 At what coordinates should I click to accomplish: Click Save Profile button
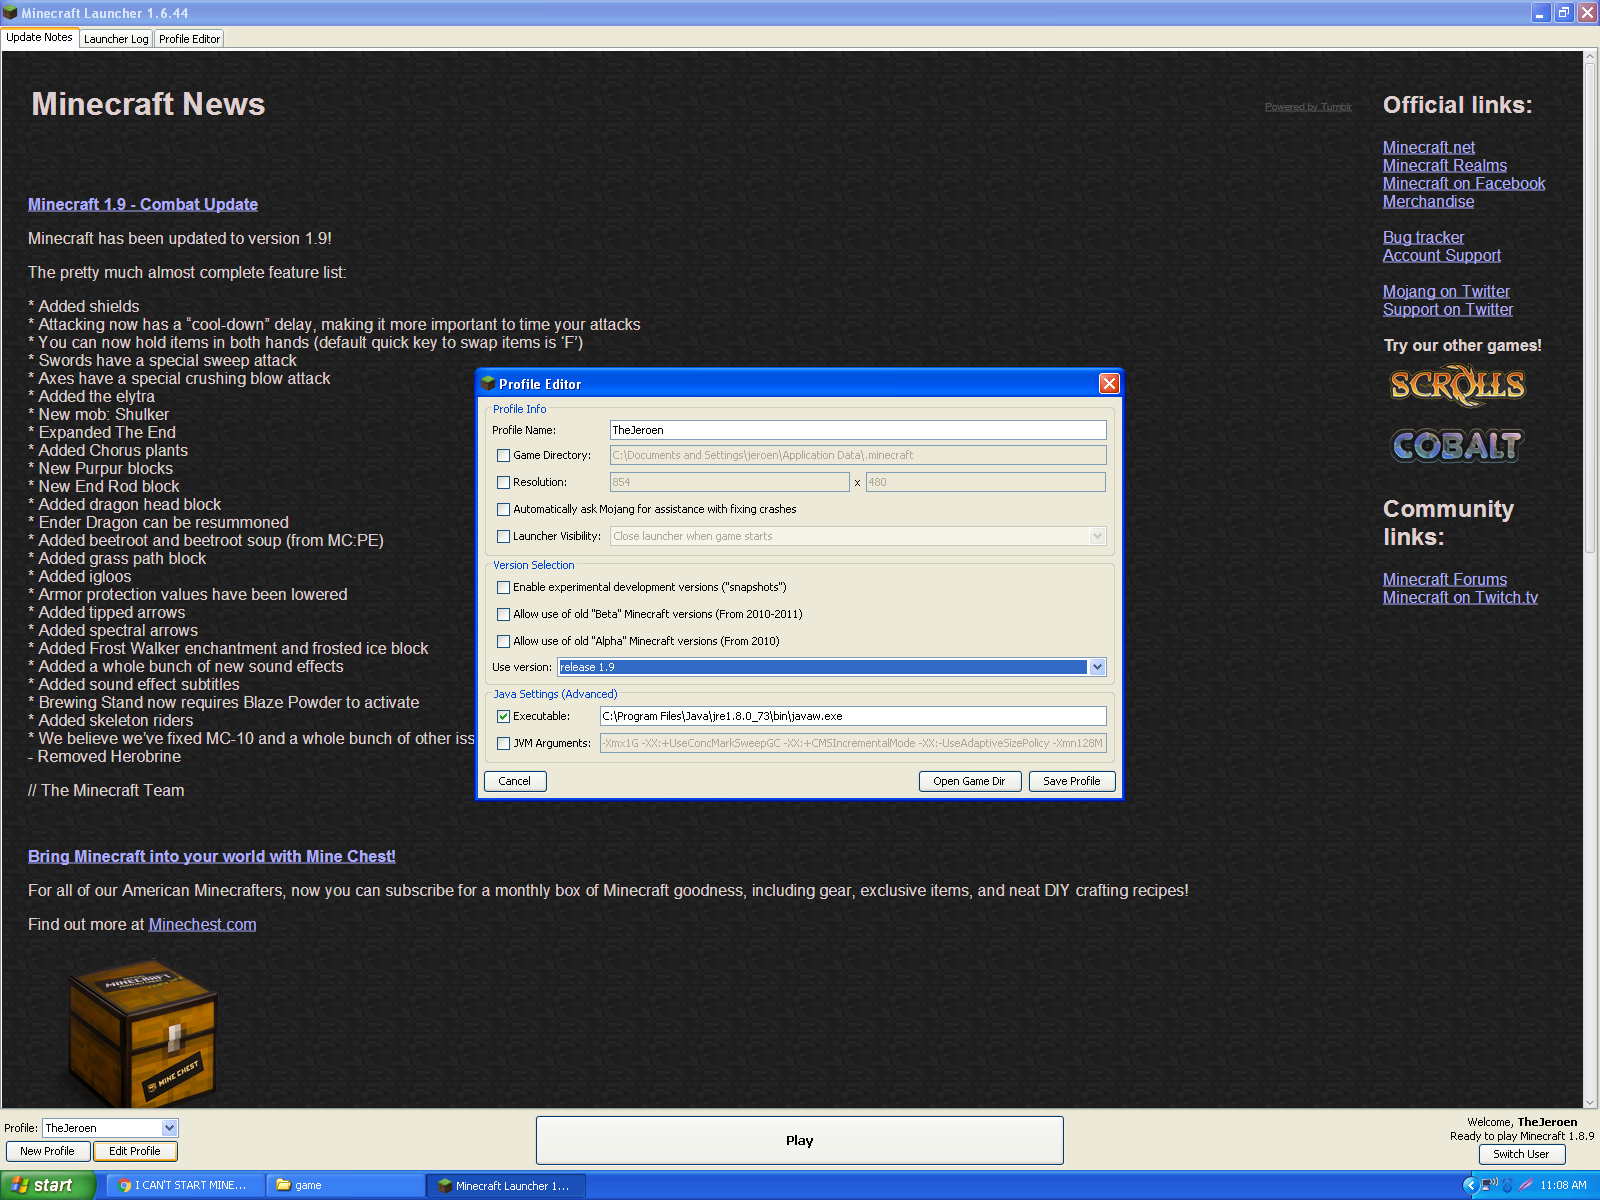click(1072, 781)
